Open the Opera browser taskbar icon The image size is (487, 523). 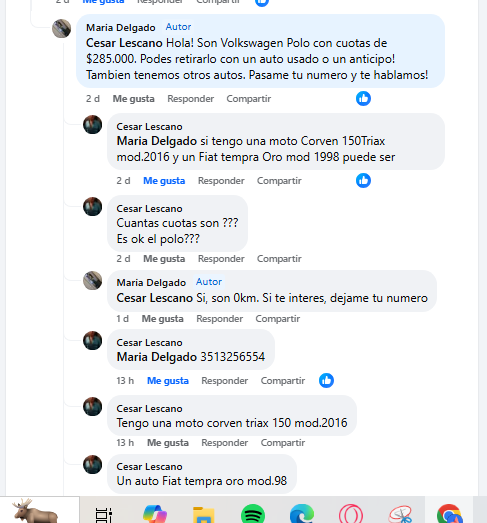click(351, 514)
